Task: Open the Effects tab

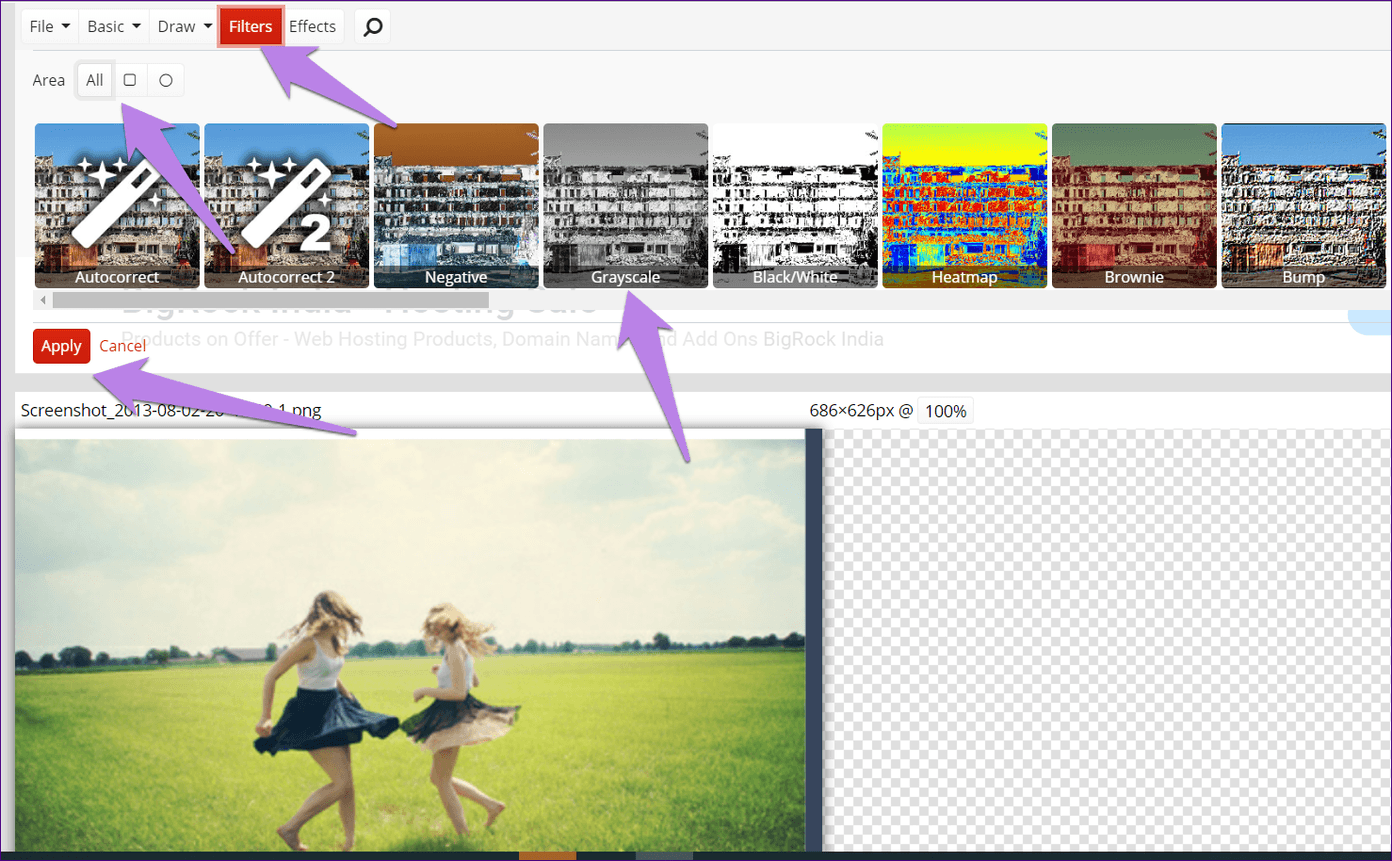Action: pos(312,27)
